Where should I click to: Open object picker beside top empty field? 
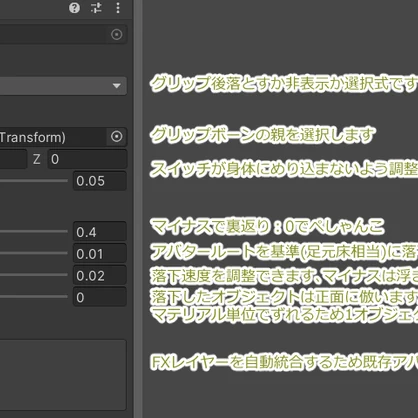[116, 34]
